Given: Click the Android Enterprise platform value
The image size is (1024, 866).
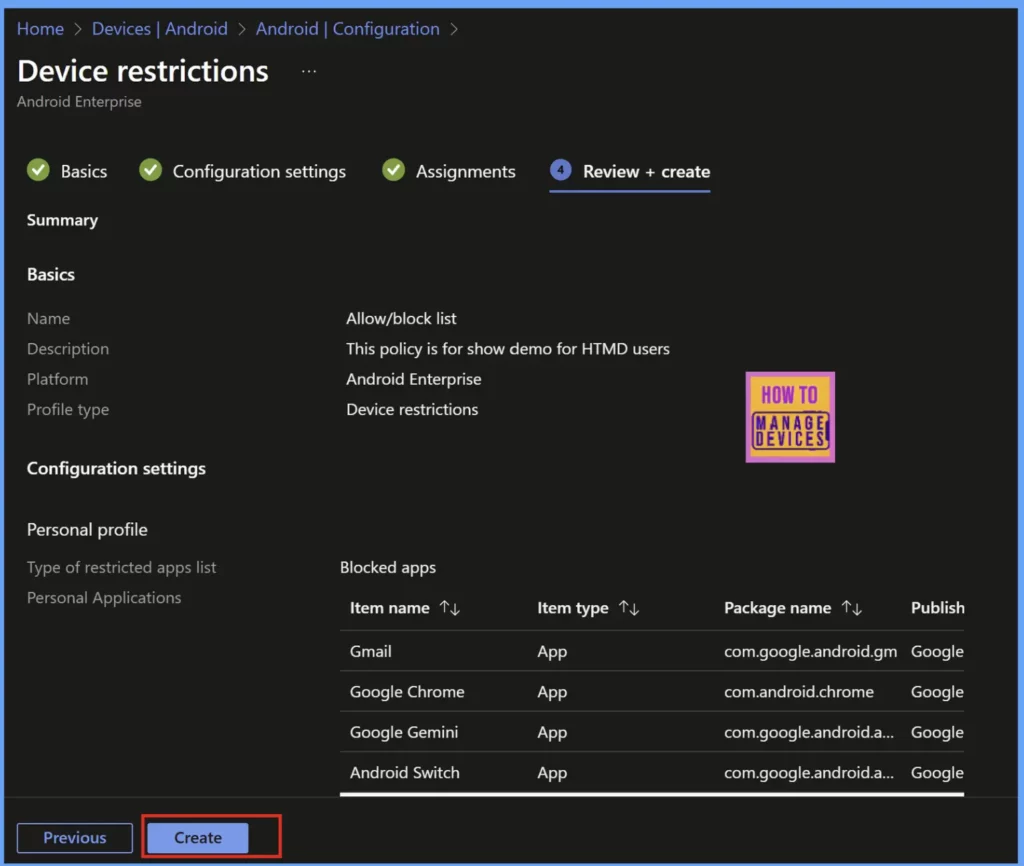Looking at the screenshot, I should (414, 379).
